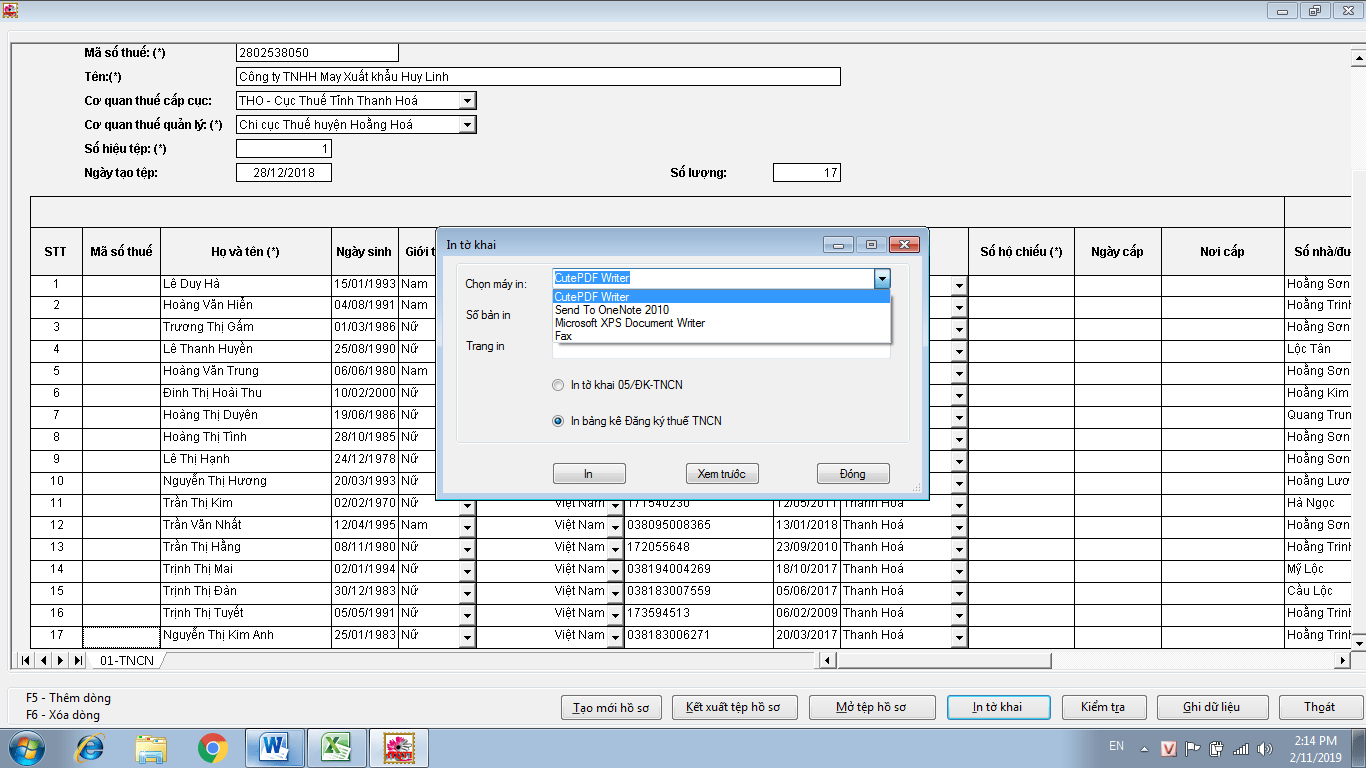Select 'In bảng kê Đăng ký thuế TNCN' radio
1366x768 pixels.
(558, 421)
